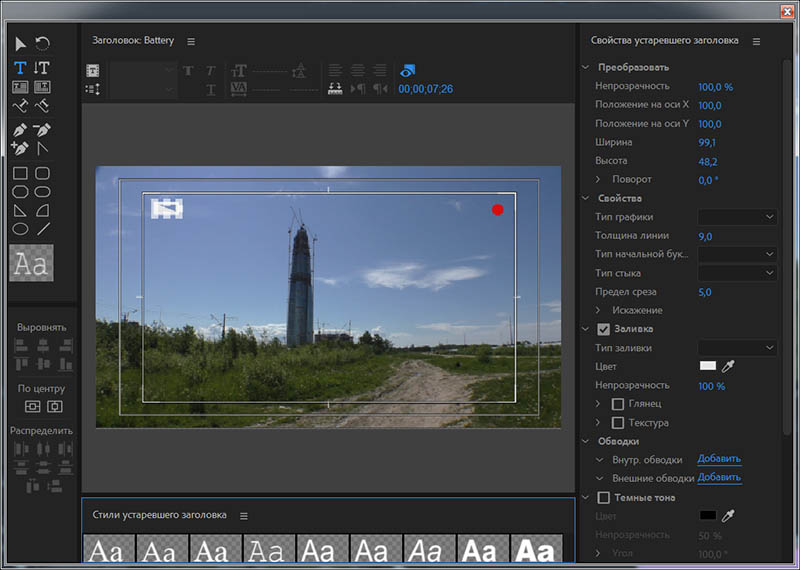Select the Delete Anchor Point tool
Screen dimensions: 800x570
point(42,130)
